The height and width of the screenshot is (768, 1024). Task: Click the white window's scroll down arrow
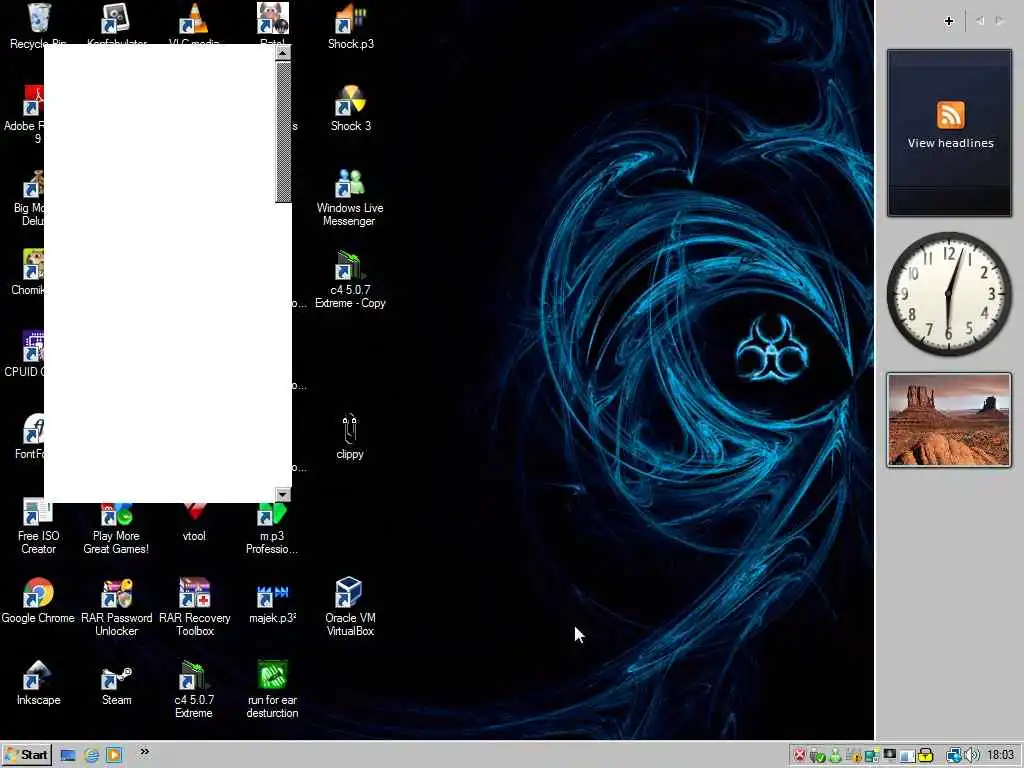[283, 495]
